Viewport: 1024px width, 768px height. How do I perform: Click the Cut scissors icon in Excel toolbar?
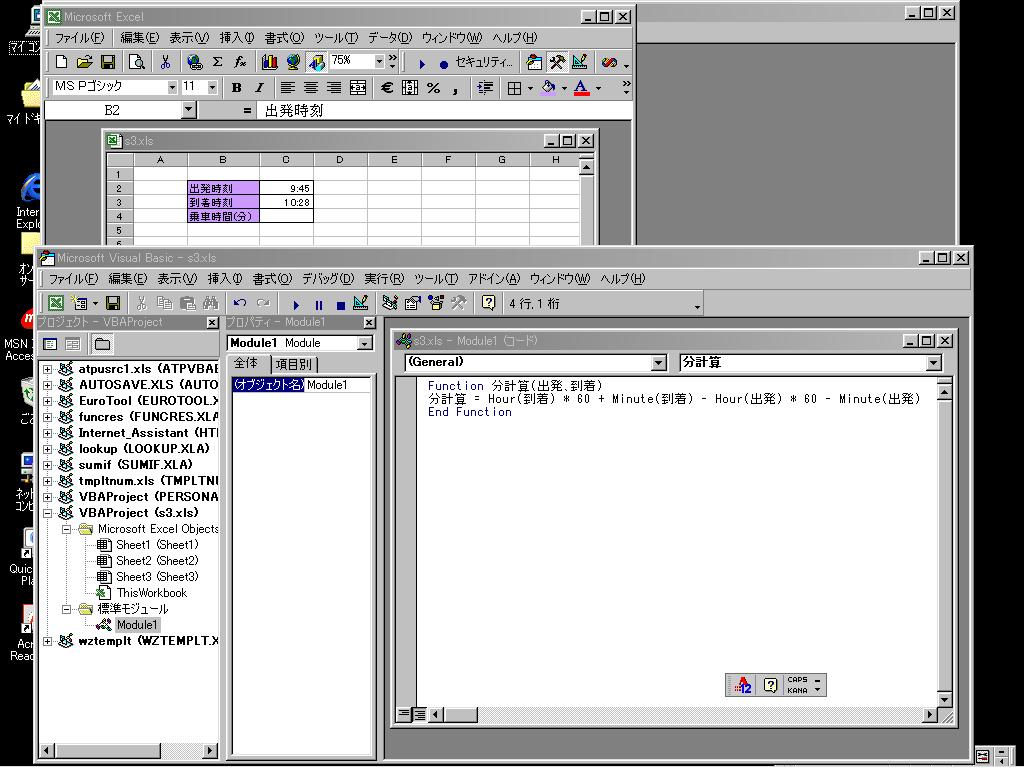[x=165, y=62]
